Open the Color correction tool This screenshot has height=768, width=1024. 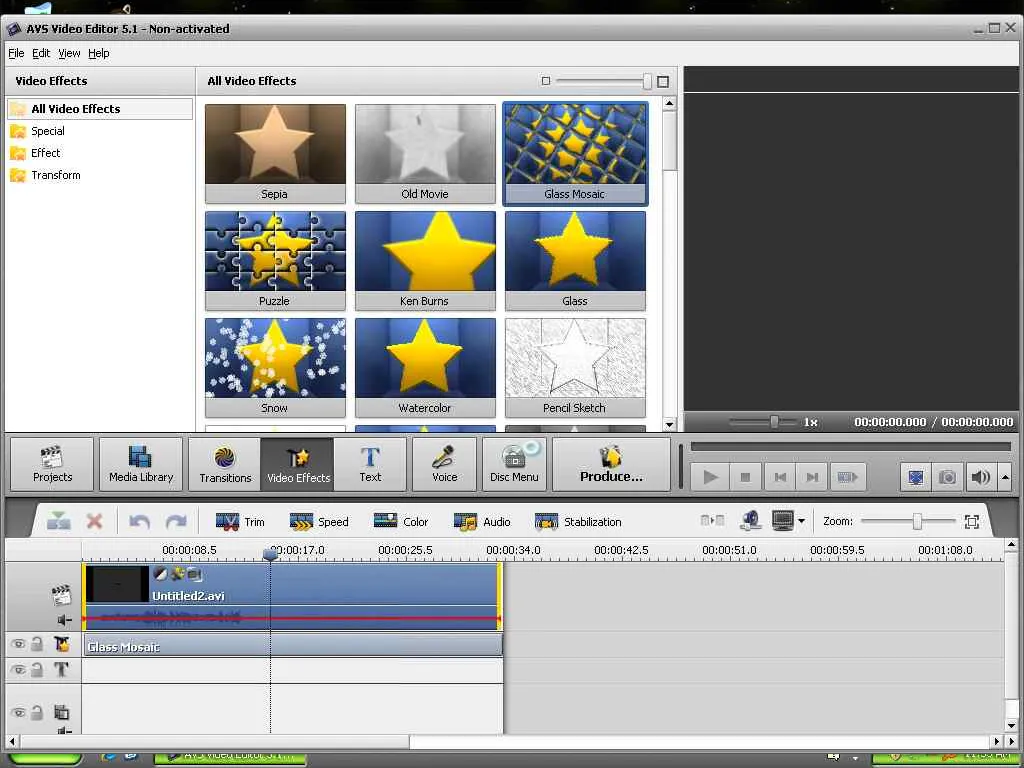click(400, 521)
